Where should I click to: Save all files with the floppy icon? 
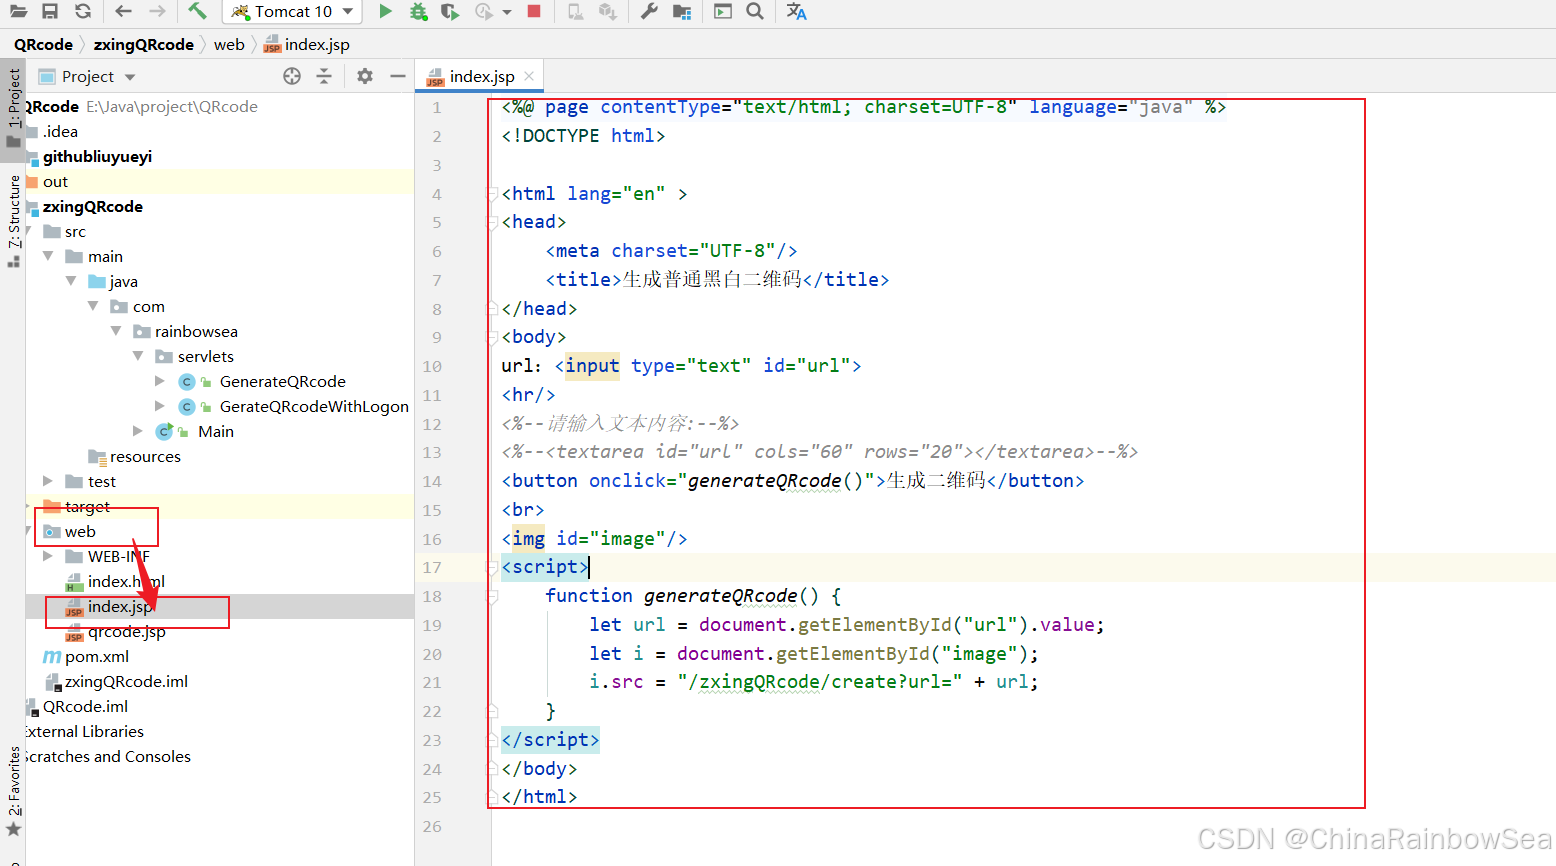click(50, 11)
